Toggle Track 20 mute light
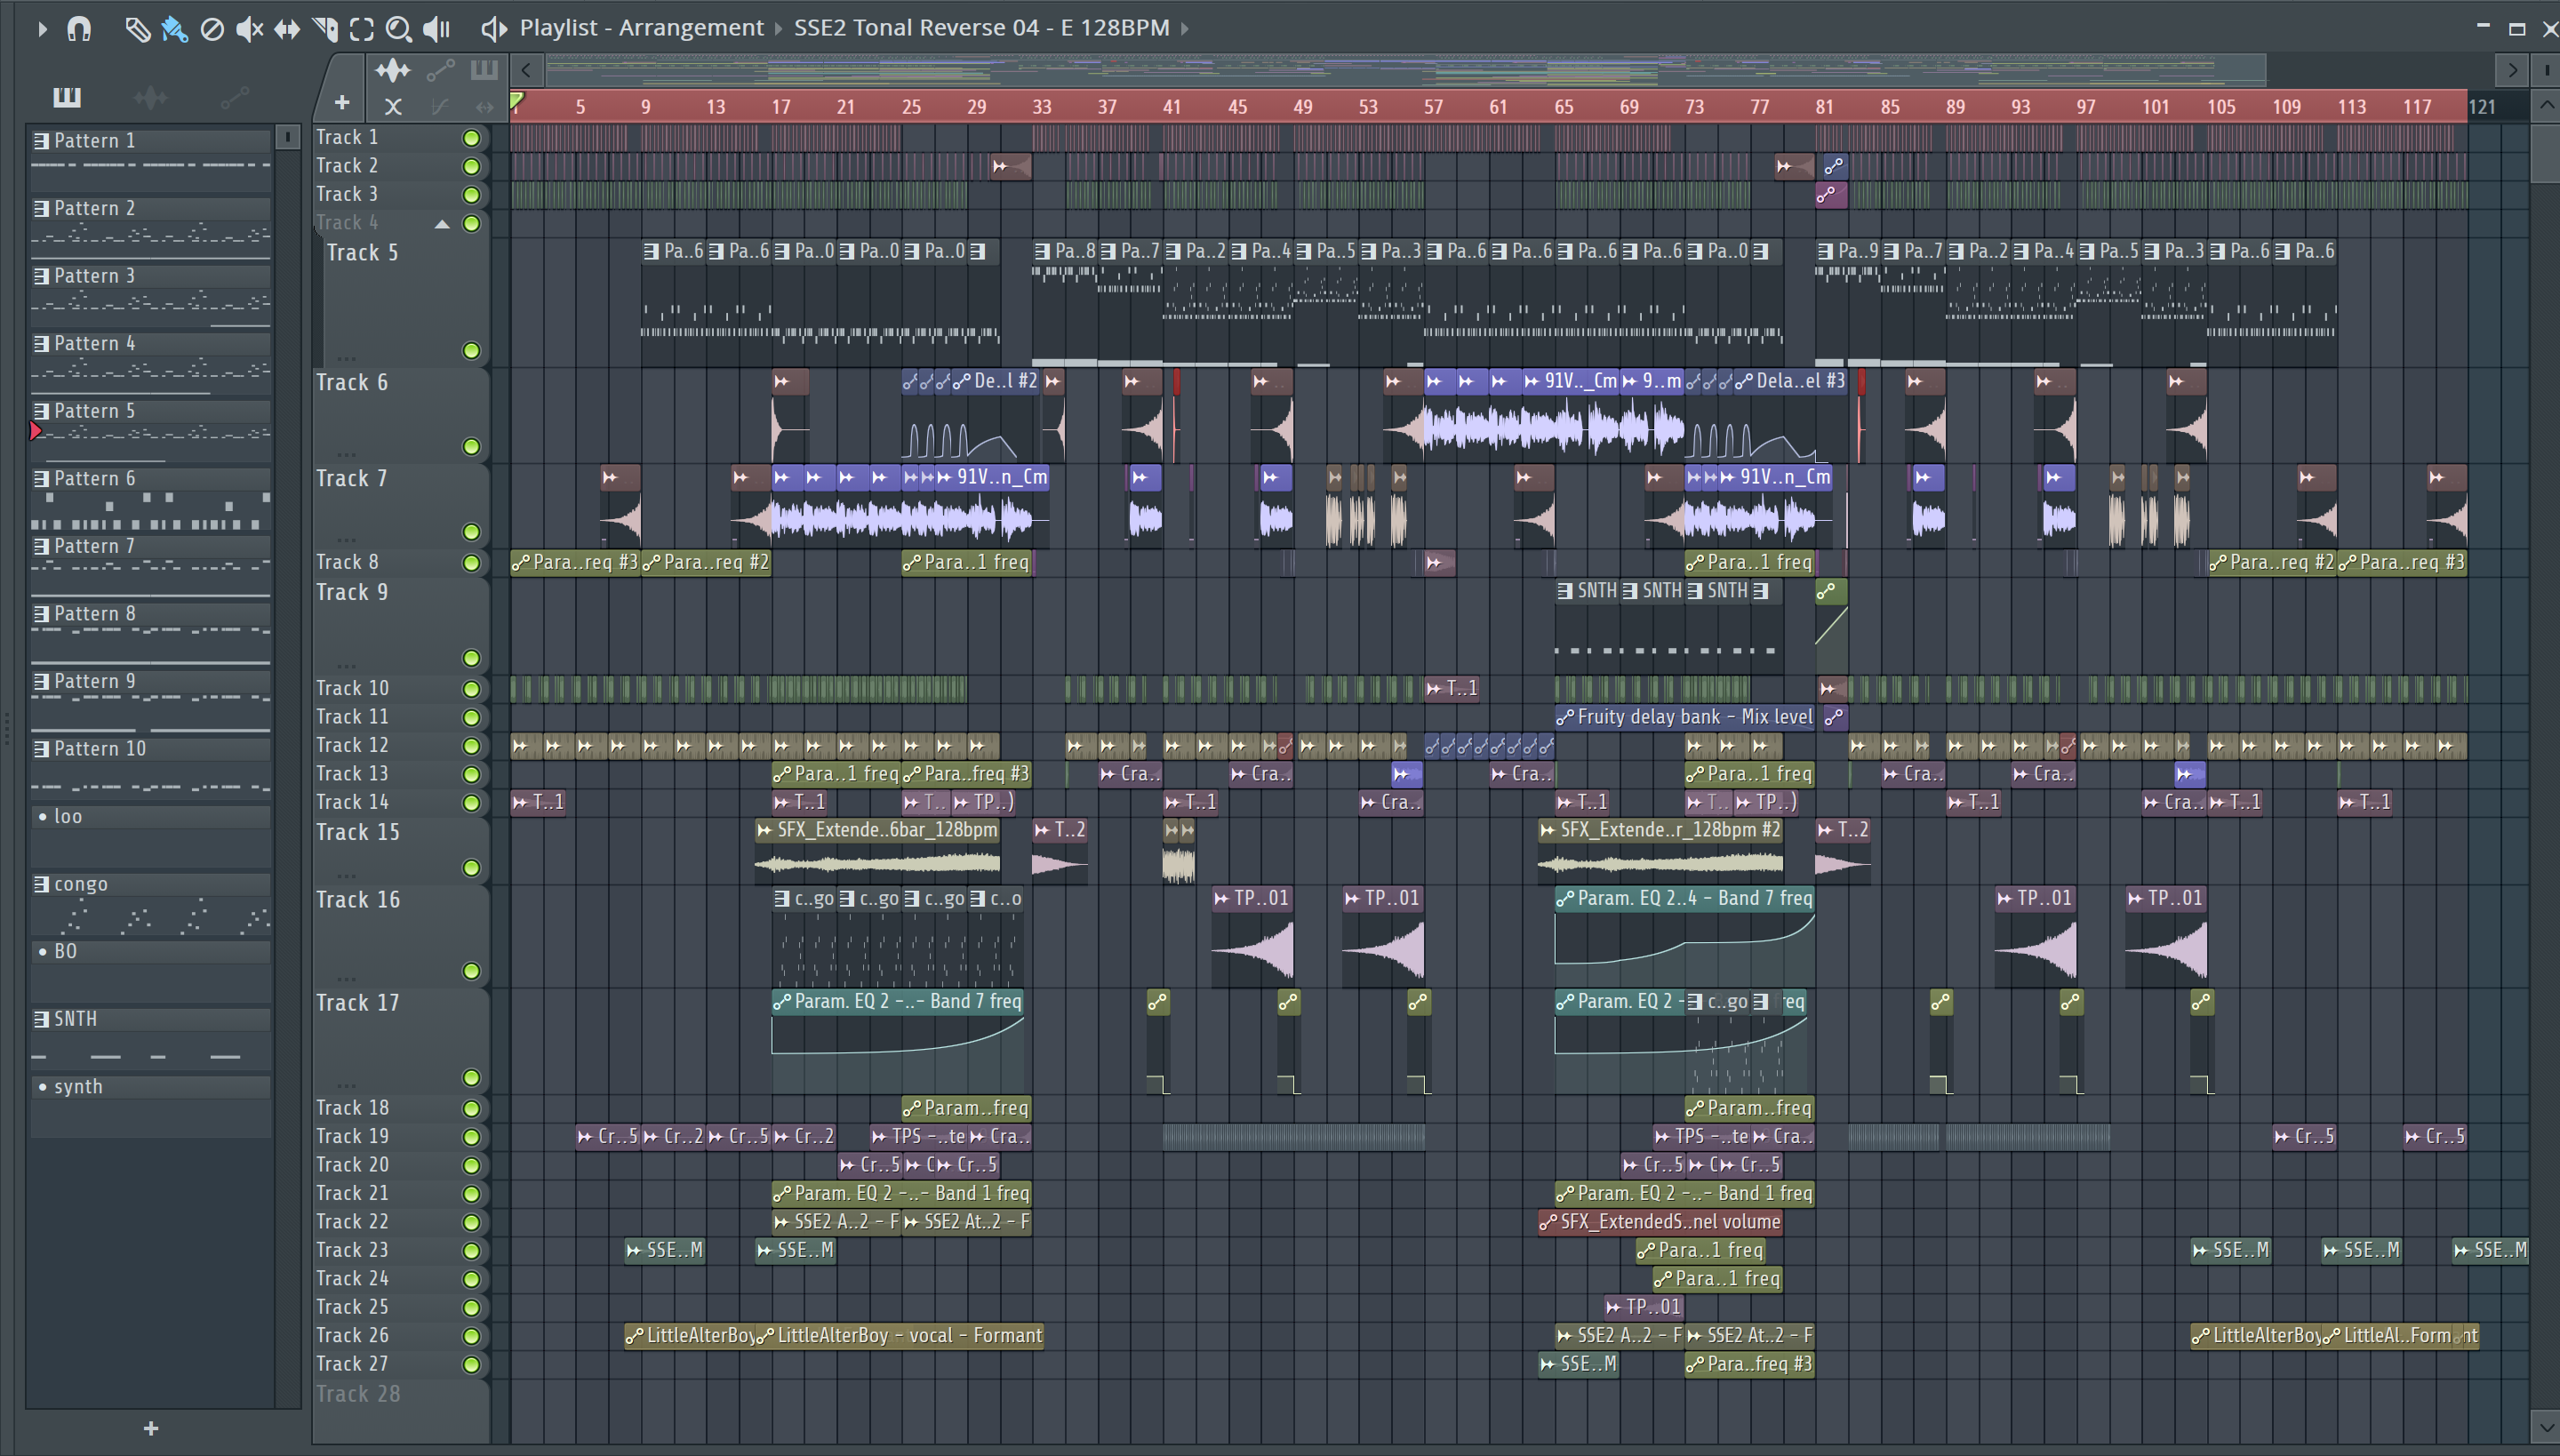Image resolution: width=2560 pixels, height=1456 pixels. tap(471, 1165)
